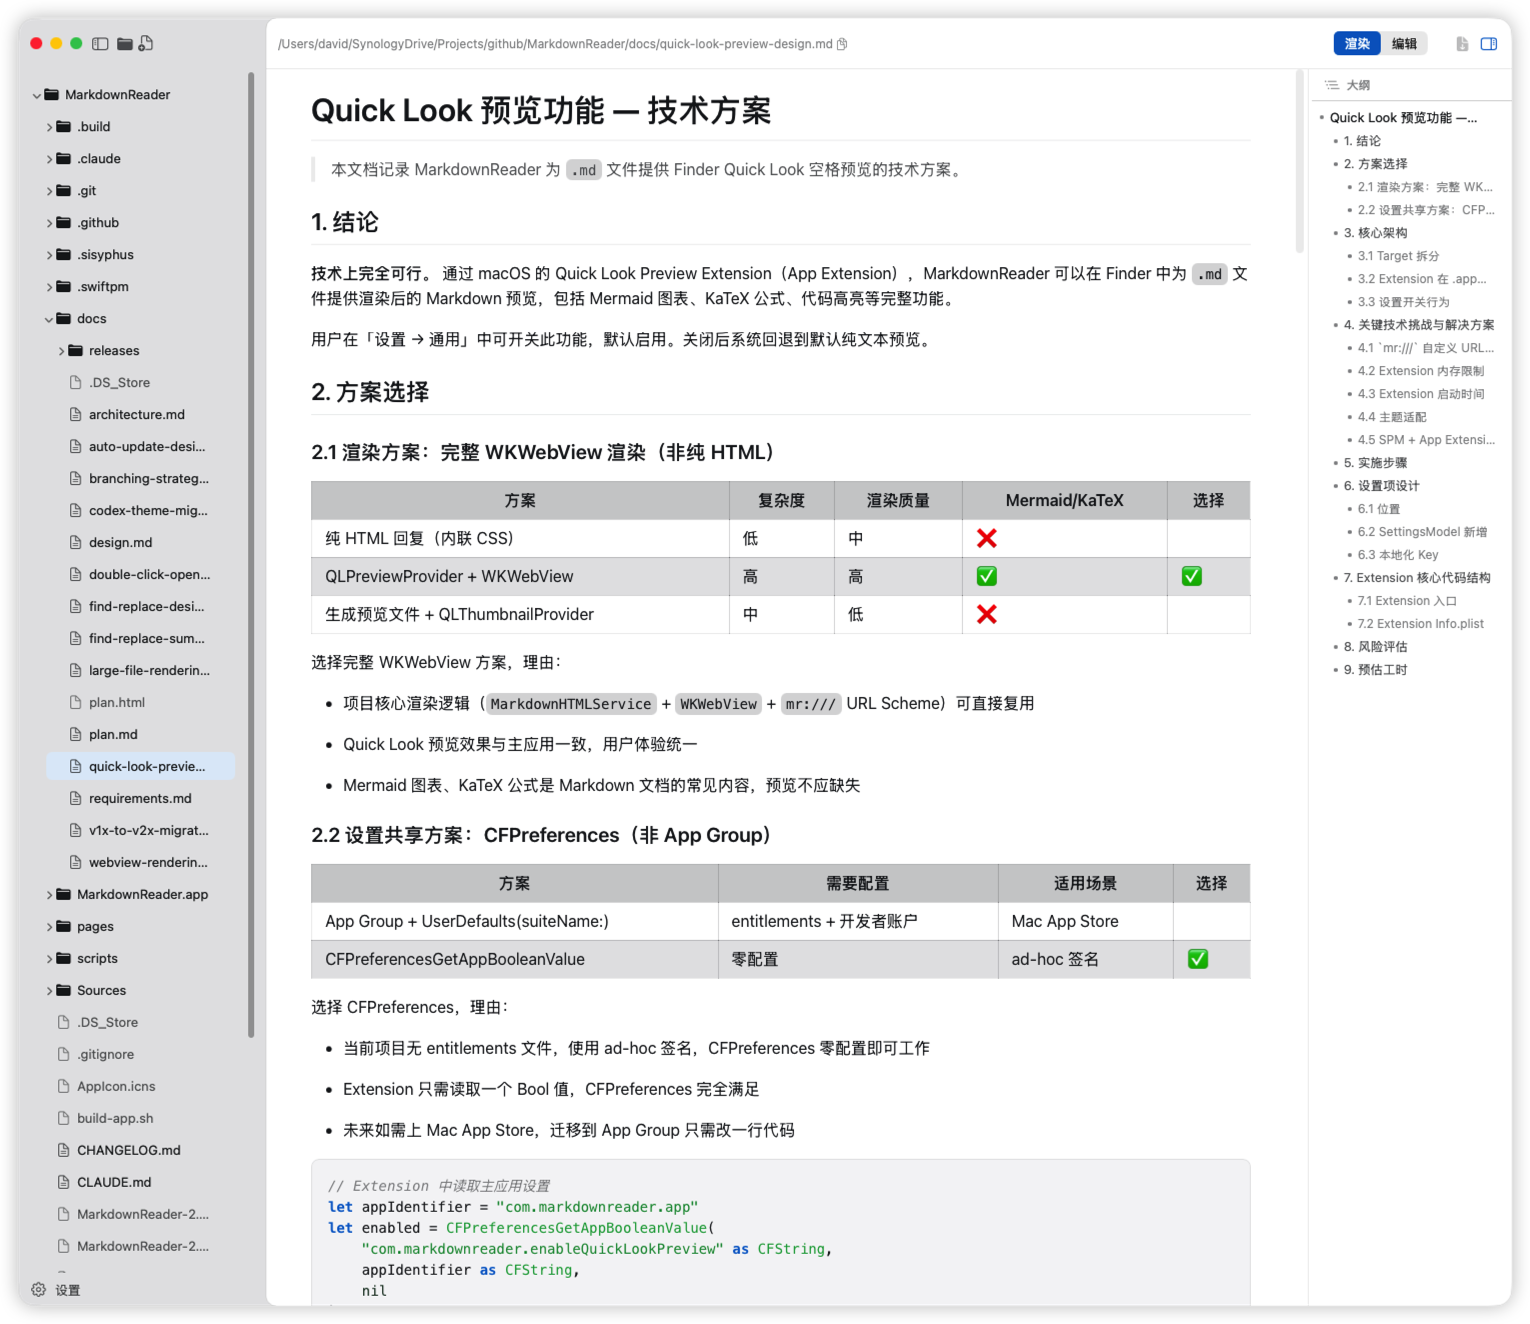Click the 'CFPreferencesGetAppBooleanValue' table cell
Image resolution: width=1530 pixels, height=1324 pixels.
click(x=515, y=960)
